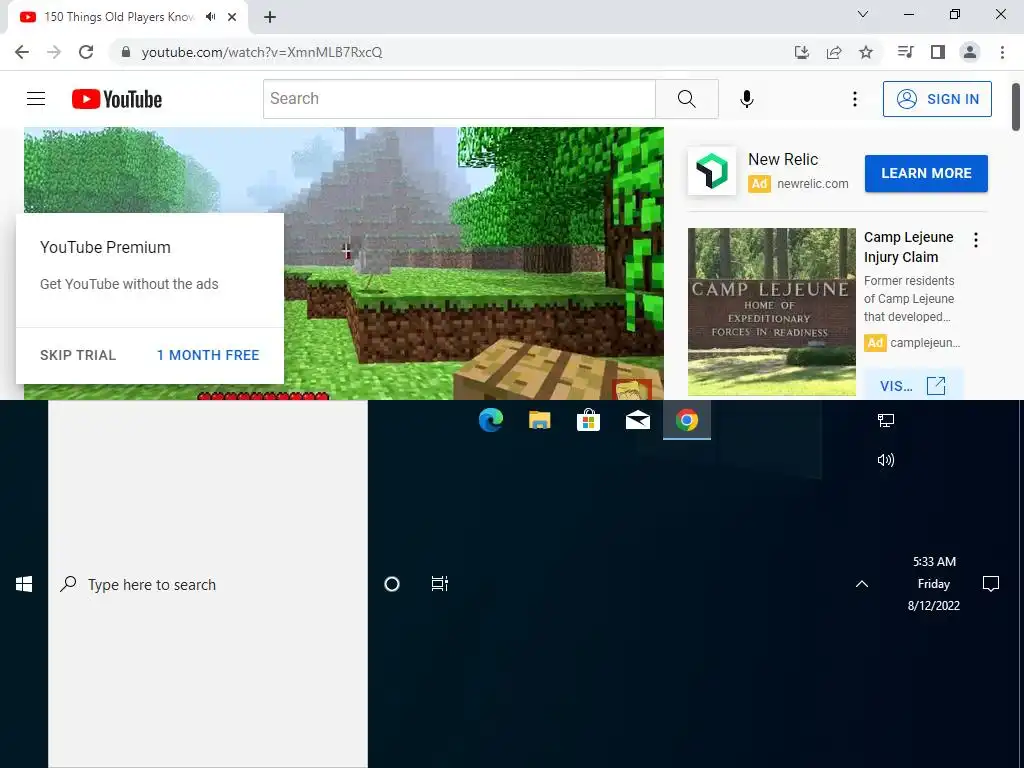Click the VIS... visit site button
1024x768 pixels.
(x=913, y=385)
